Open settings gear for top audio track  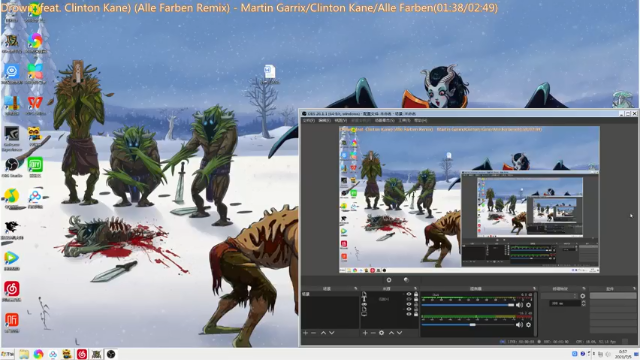[x=529, y=305]
